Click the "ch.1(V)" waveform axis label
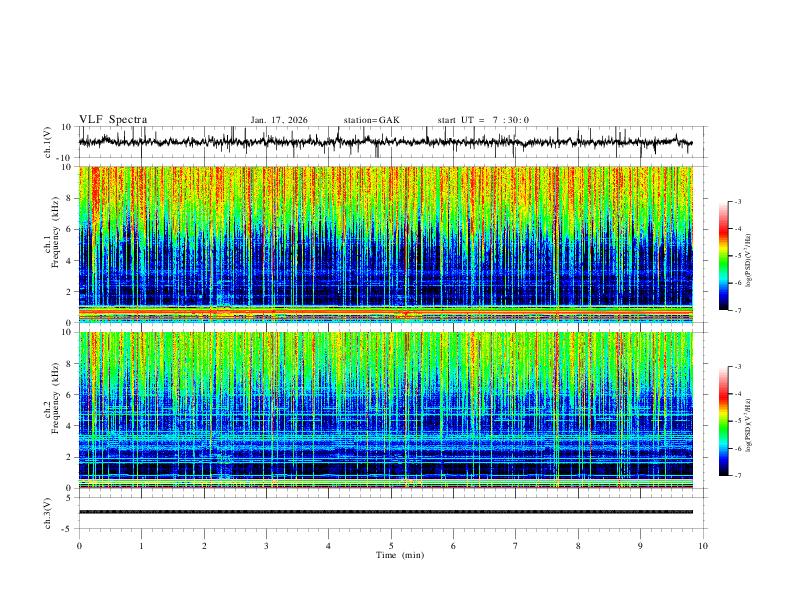Screen dimensions: 792x612 click(47, 142)
